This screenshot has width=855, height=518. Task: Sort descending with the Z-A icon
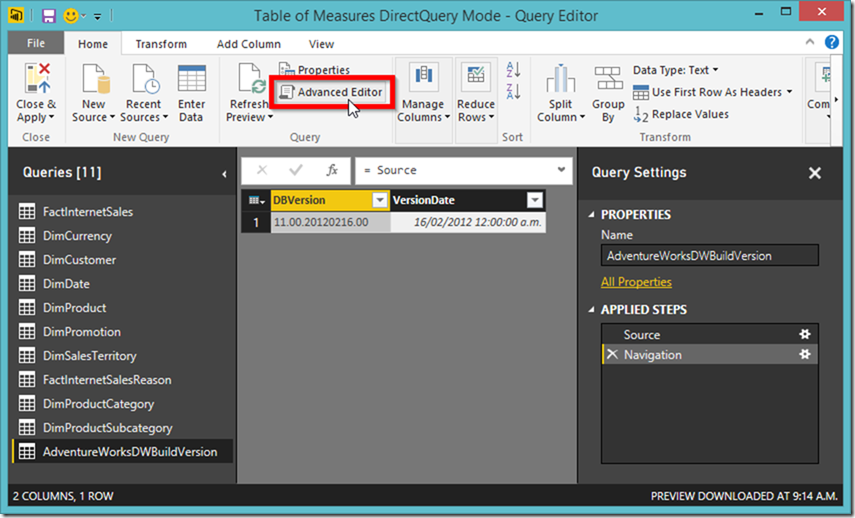[513, 92]
